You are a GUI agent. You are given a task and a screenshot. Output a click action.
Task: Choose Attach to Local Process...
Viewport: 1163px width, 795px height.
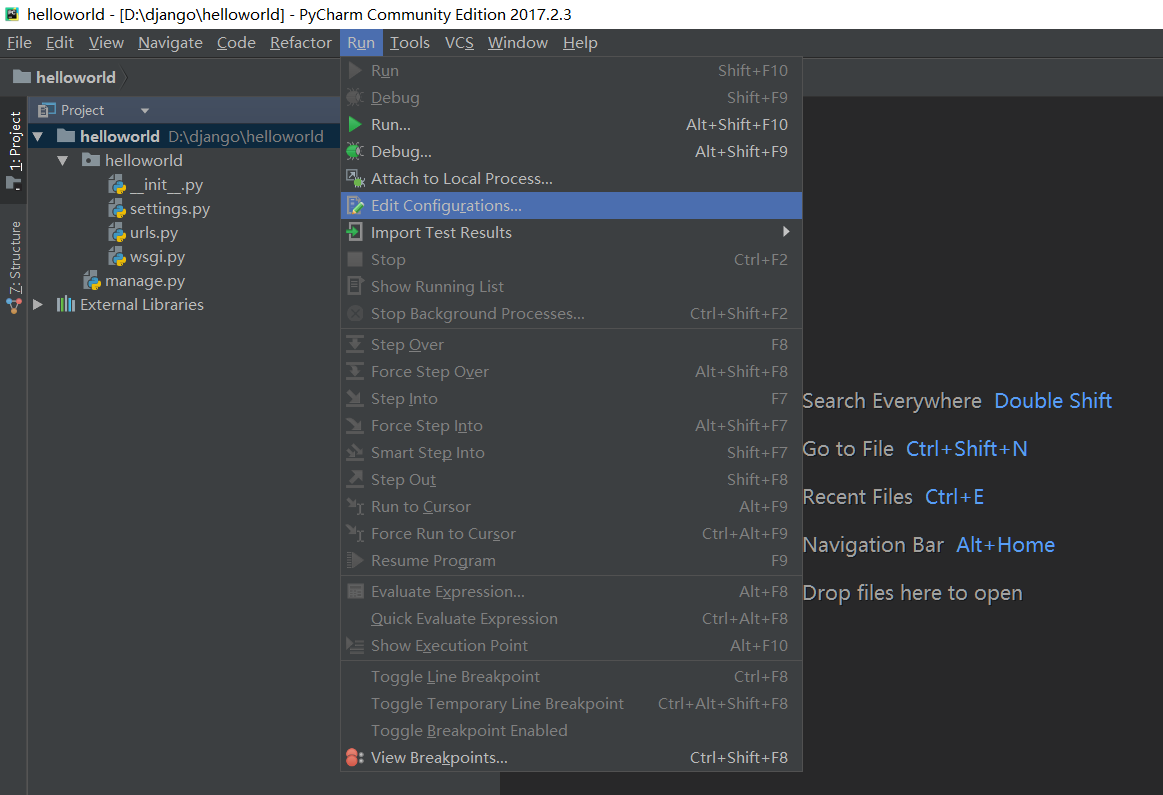tap(571, 179)
